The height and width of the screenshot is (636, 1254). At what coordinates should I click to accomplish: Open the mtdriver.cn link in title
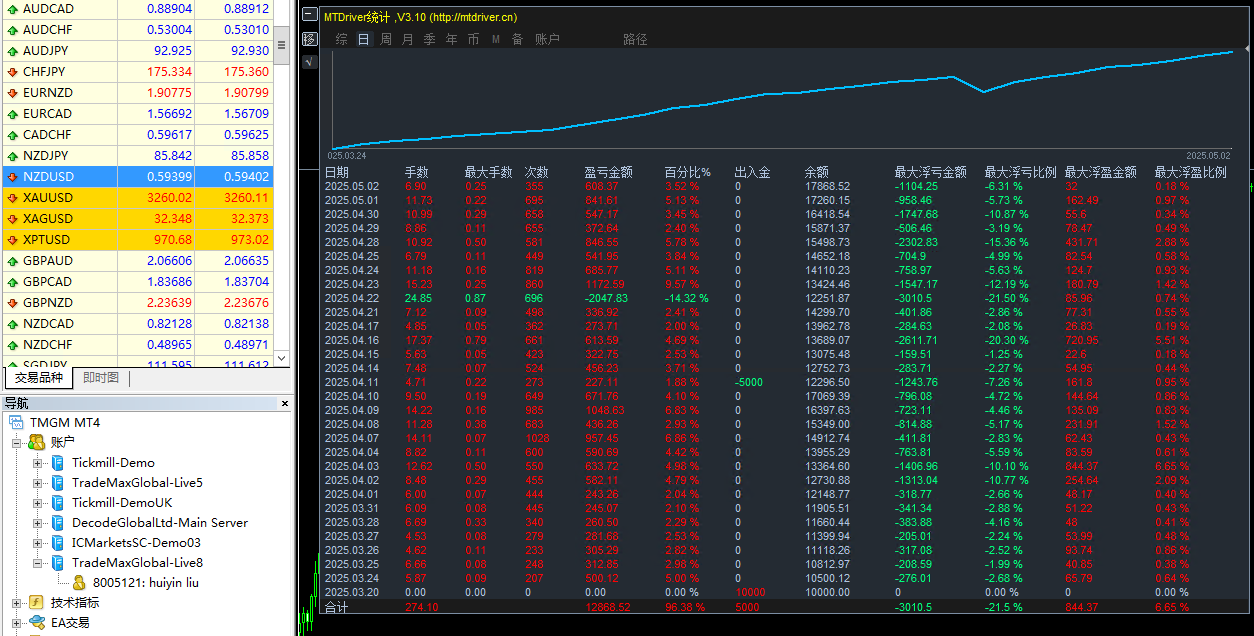(472, 17)
